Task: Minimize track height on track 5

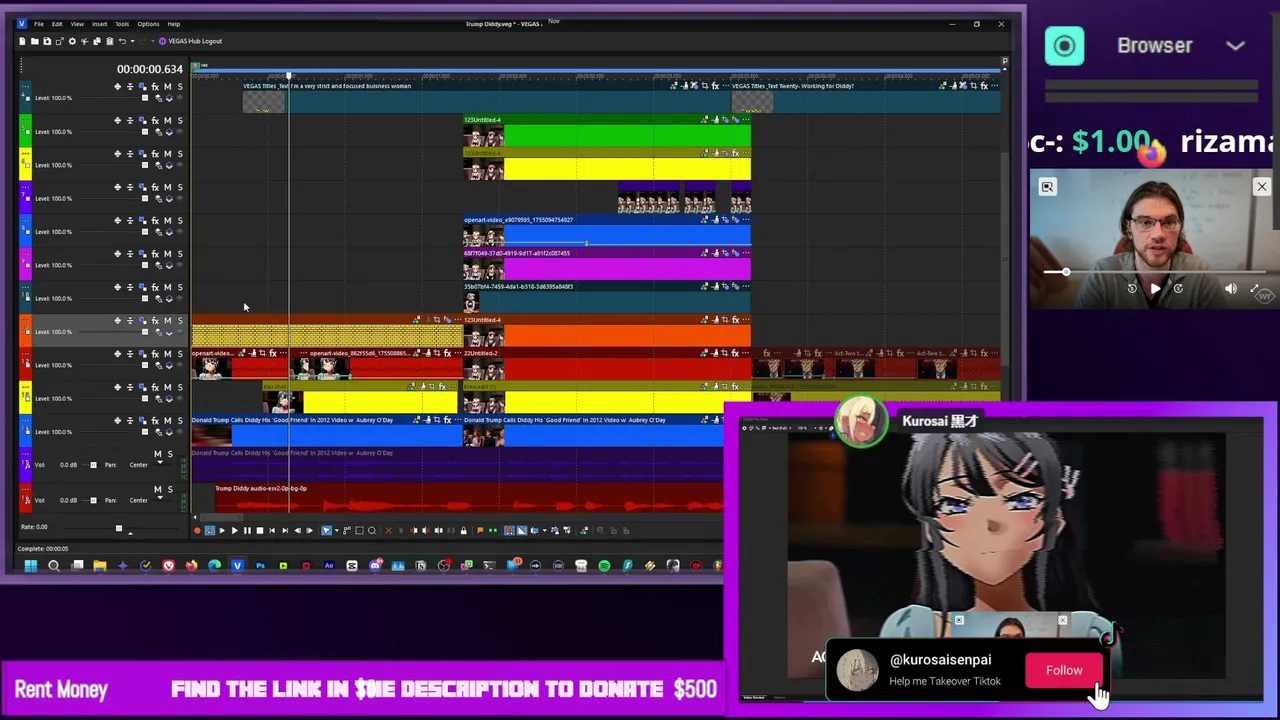Action: point(130,120)
